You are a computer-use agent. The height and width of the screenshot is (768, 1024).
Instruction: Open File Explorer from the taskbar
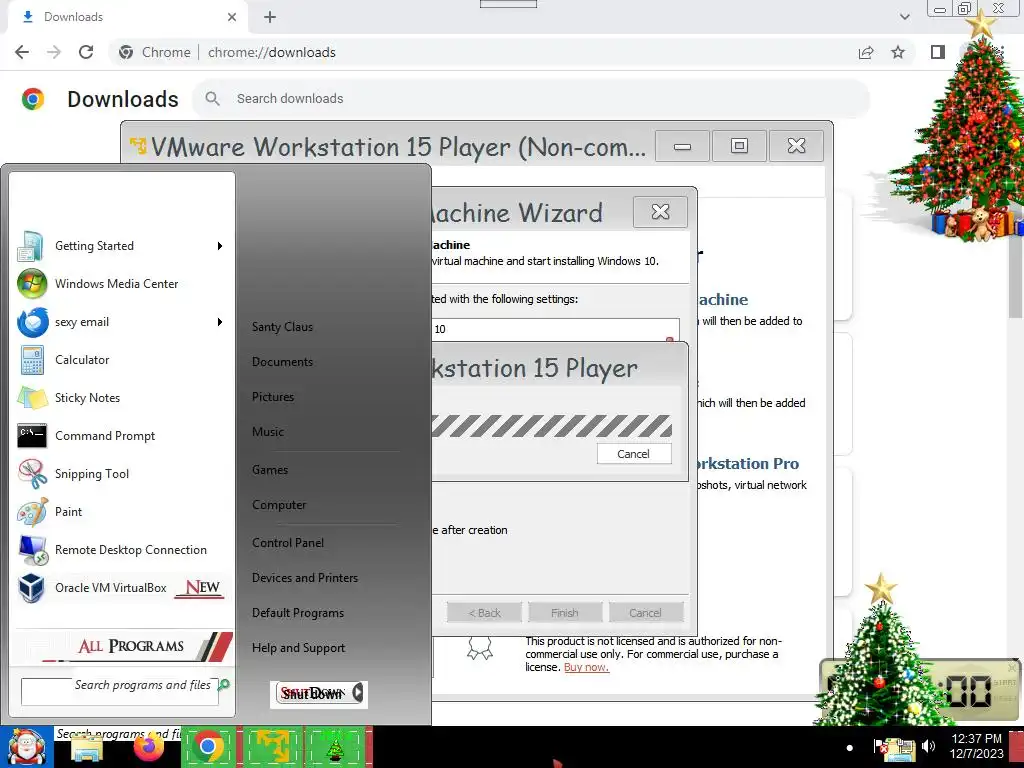click(87, 748)
